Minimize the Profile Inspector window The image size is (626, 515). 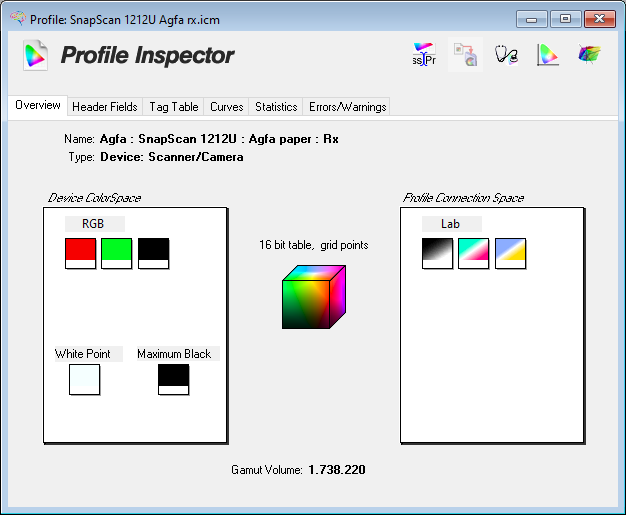pyautogui.click(x=531, y=19)
